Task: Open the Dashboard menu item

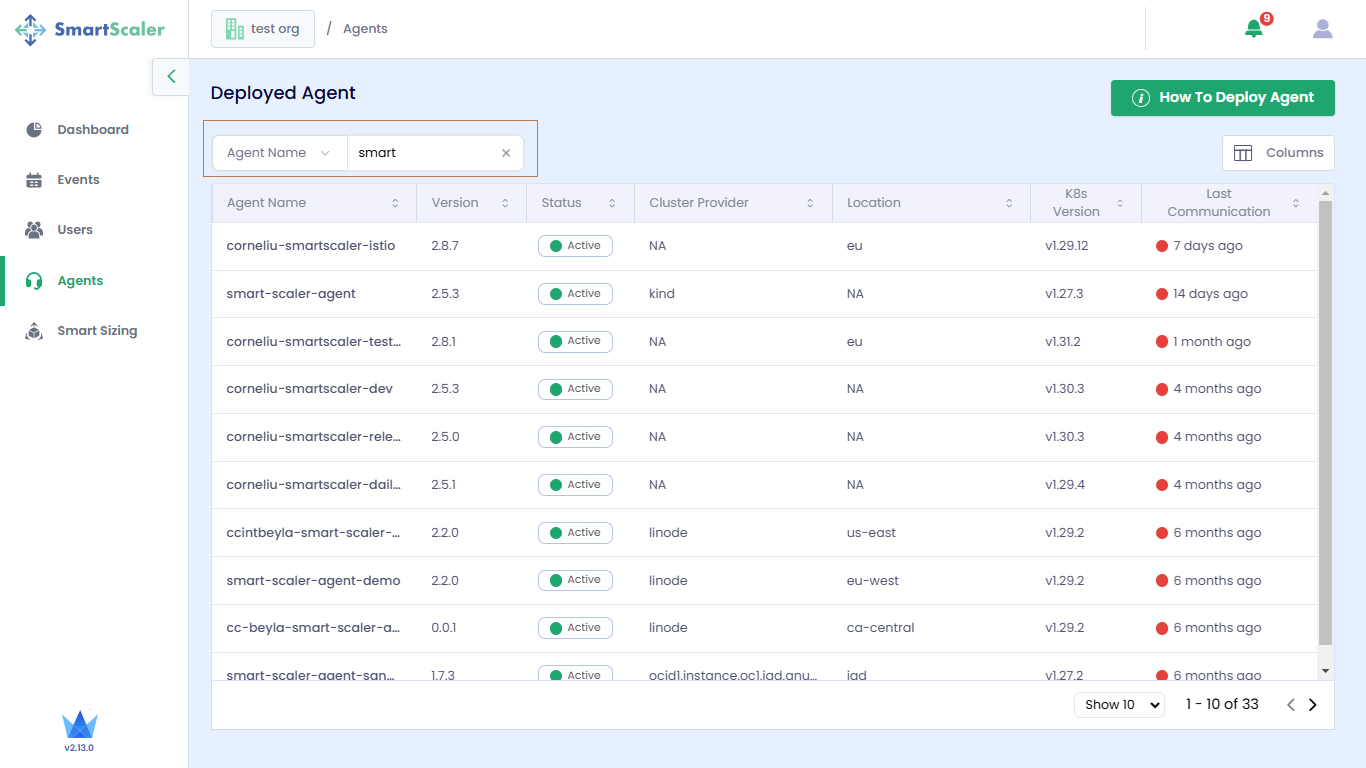Action: [93, 130]
